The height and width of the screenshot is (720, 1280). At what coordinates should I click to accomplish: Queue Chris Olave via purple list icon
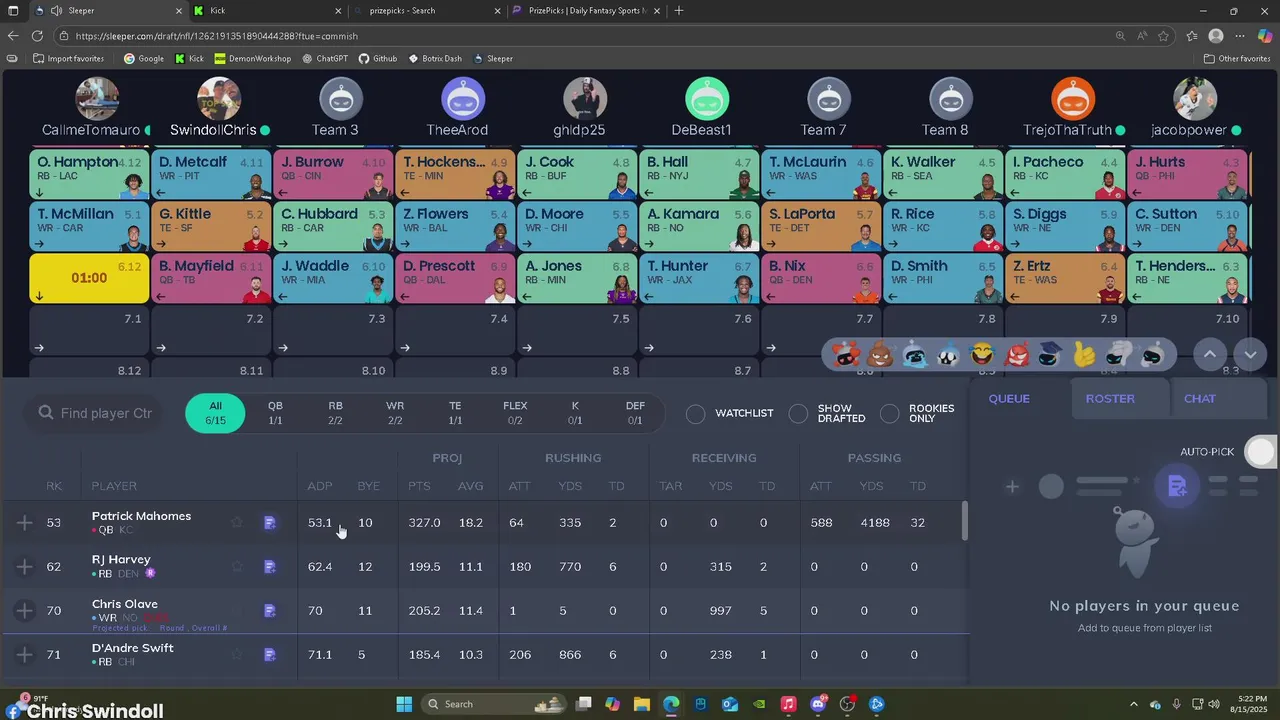[269, 611]
